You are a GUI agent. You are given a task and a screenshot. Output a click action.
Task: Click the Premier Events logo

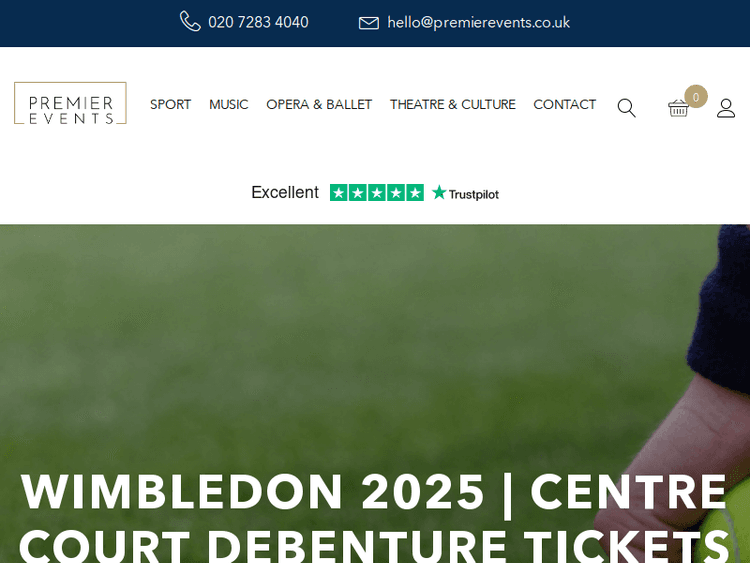(x=70, y=103)
